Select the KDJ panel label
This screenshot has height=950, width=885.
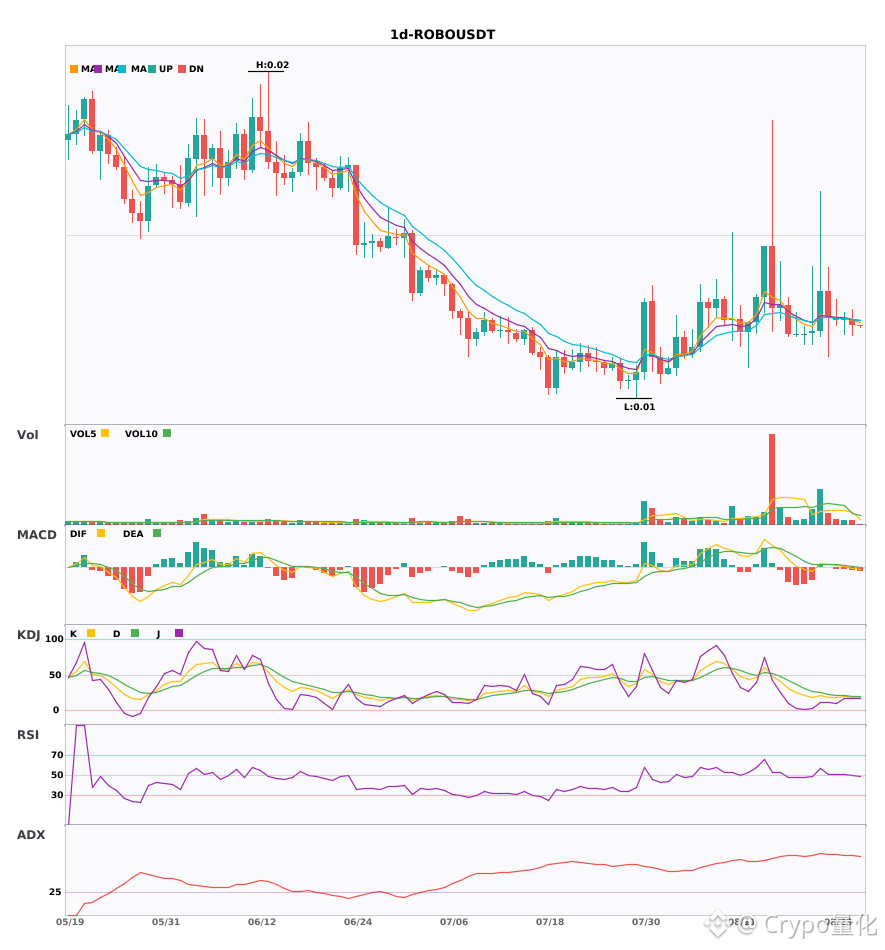click(28, 635)
